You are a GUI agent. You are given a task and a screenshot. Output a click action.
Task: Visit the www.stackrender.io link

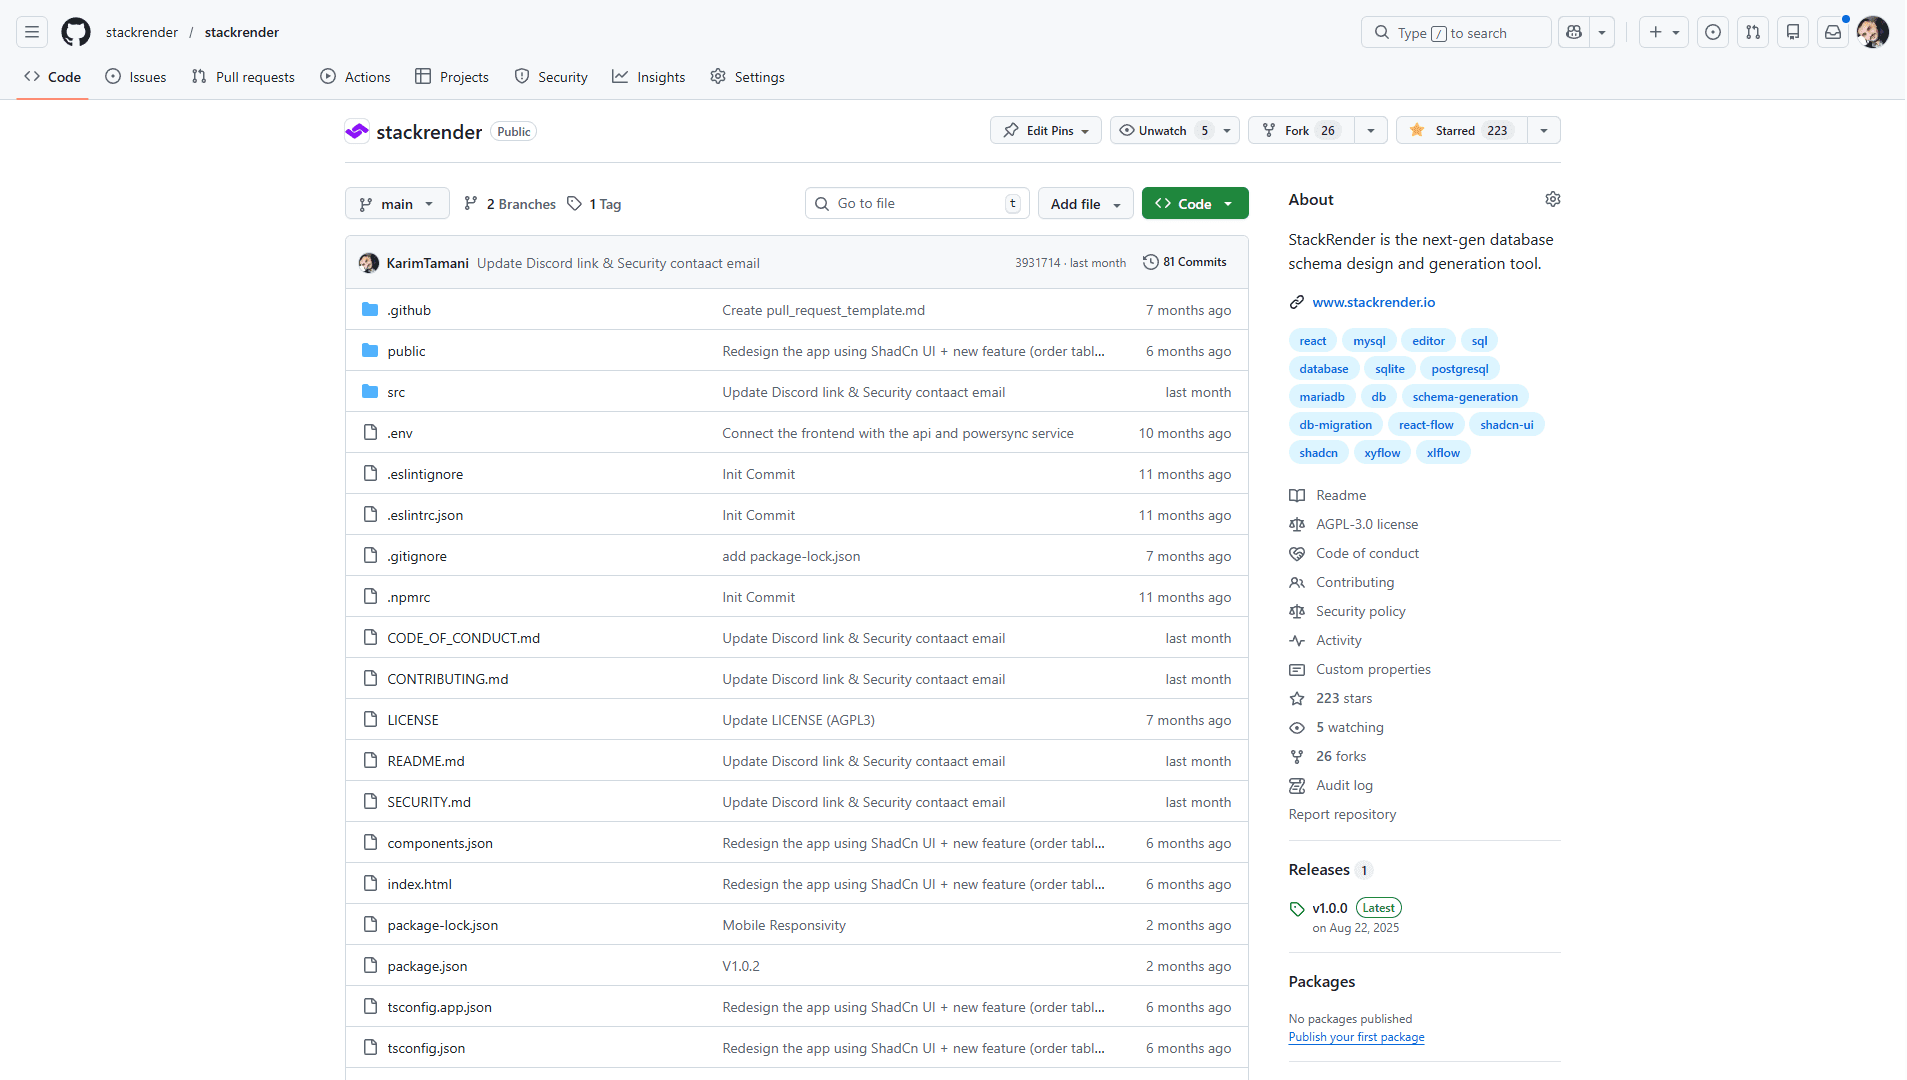[x=1374, y=302]
